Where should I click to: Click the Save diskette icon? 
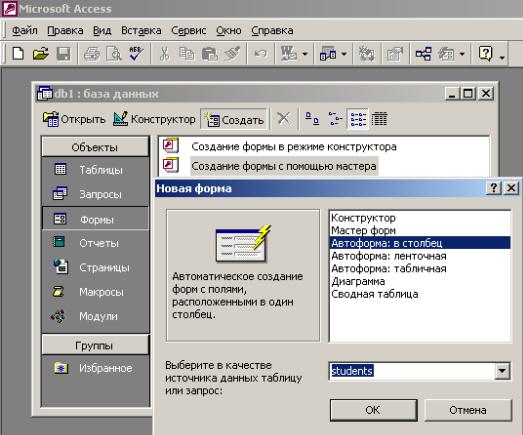[x=63, y=53]
